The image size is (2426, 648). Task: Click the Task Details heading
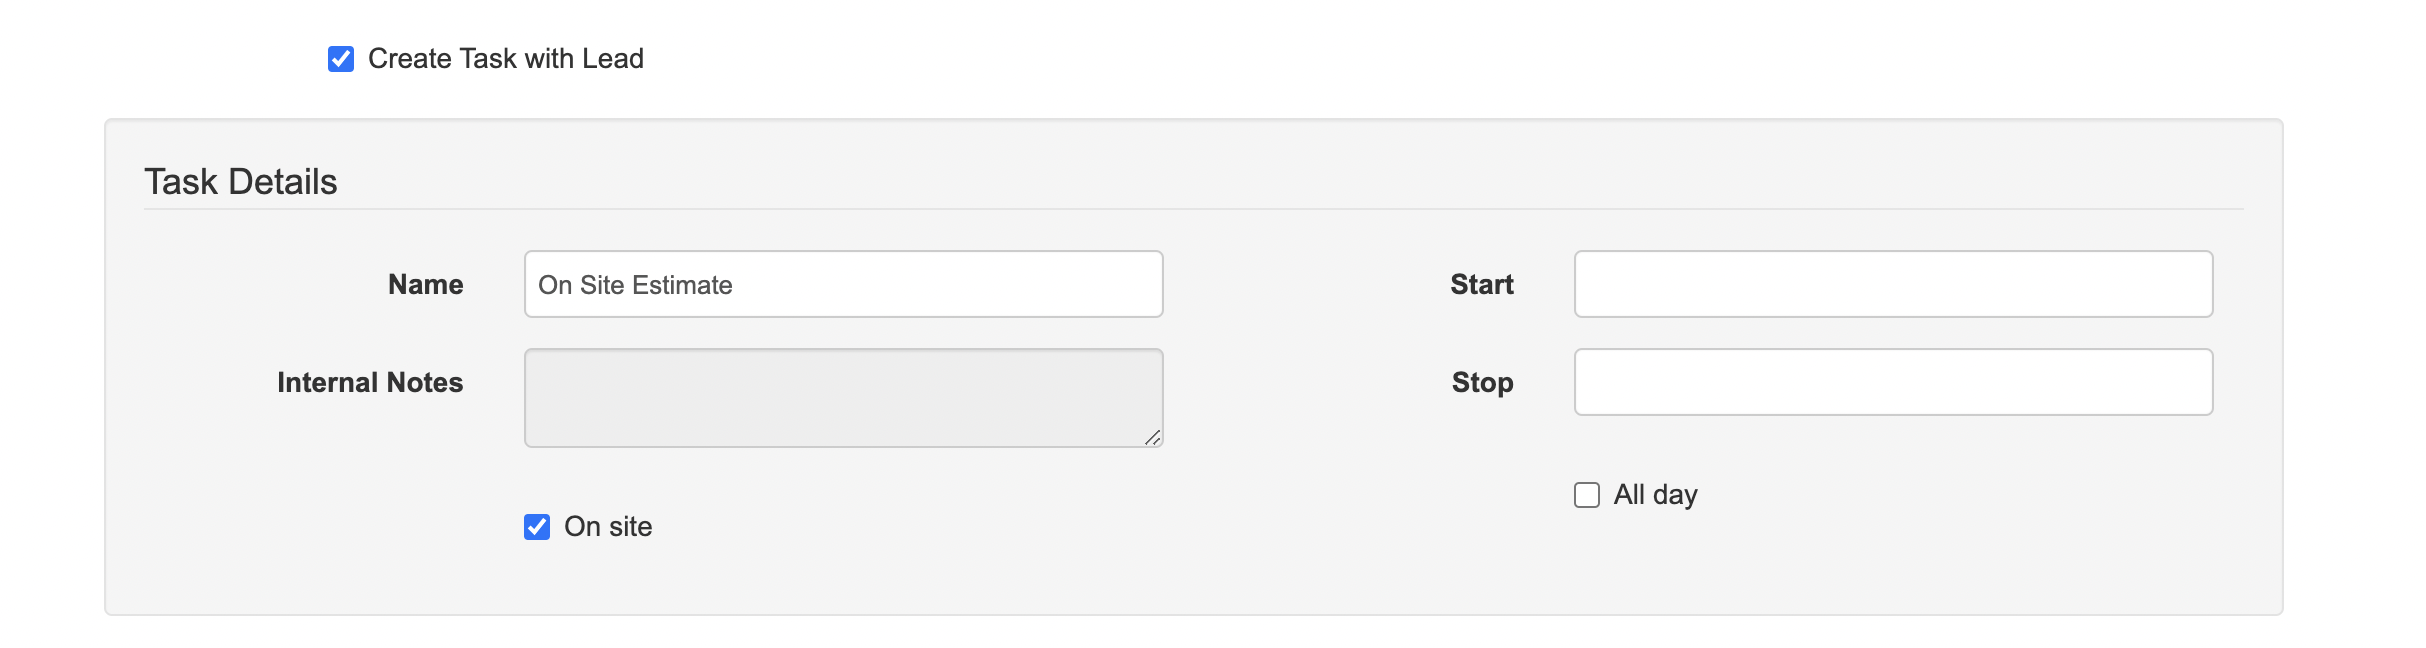(x=241, y=182)
